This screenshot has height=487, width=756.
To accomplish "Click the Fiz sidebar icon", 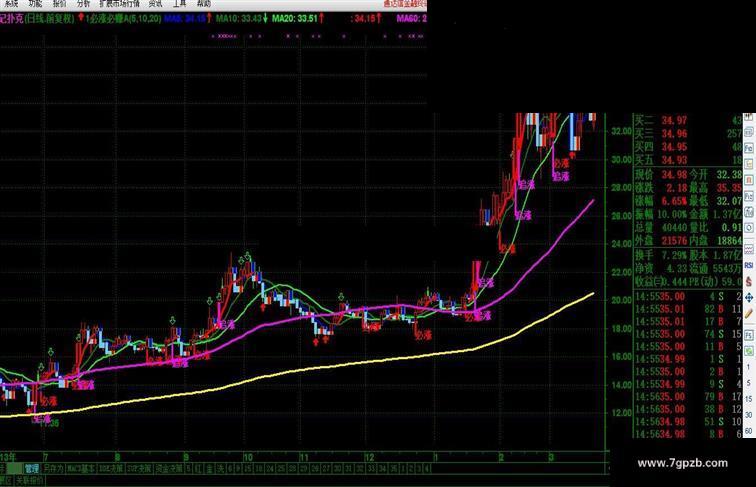I will (749, 196).
